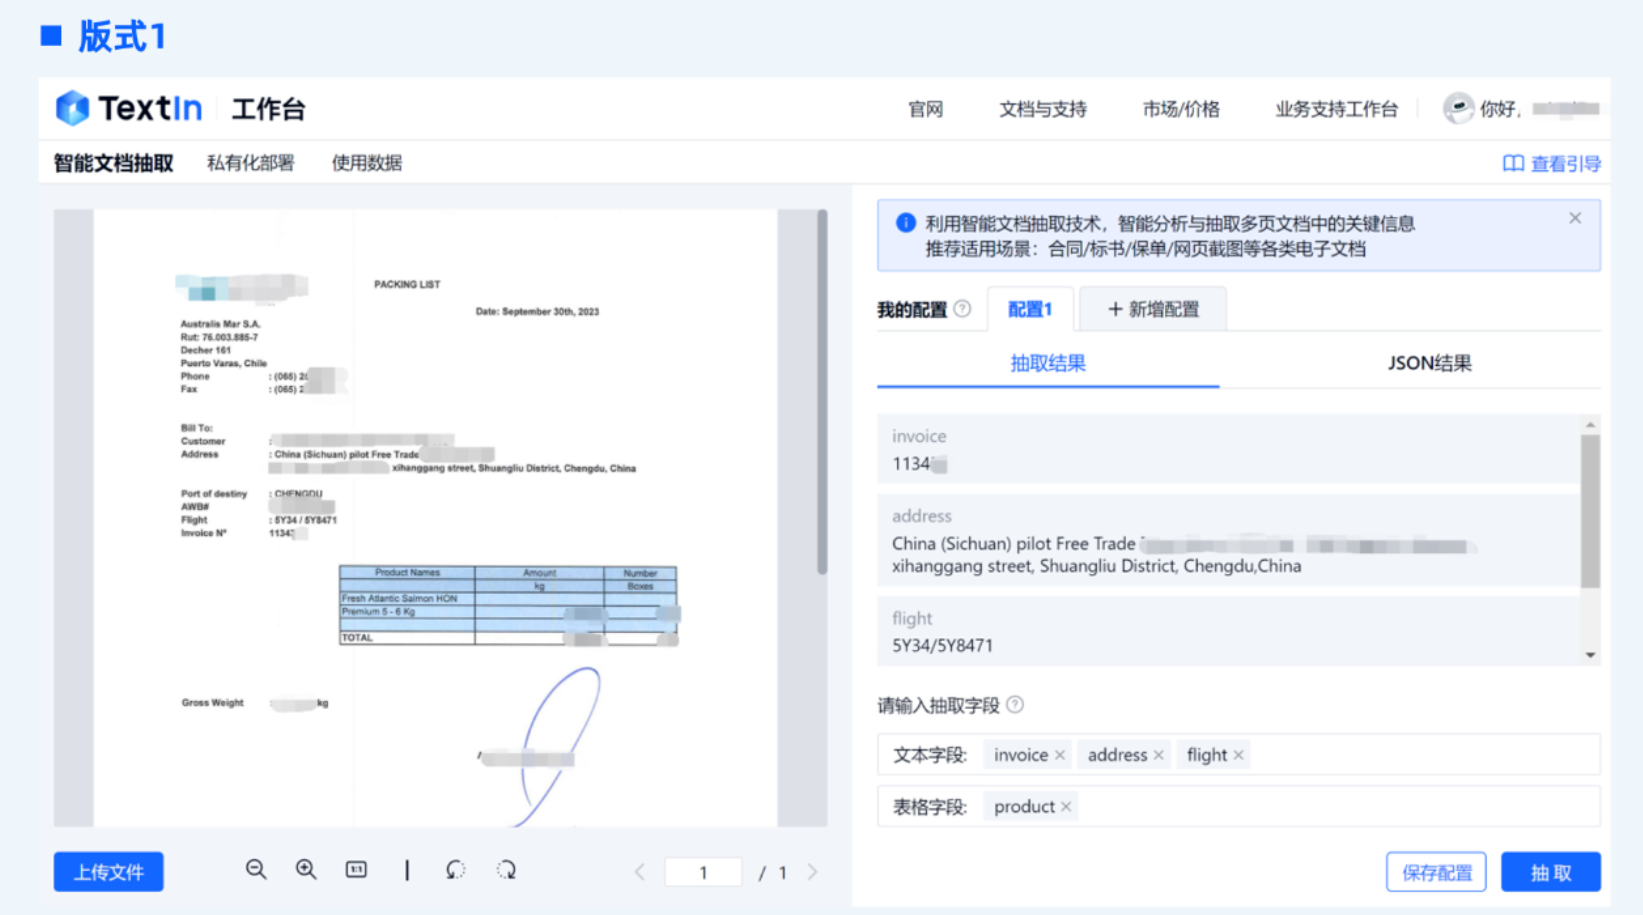Close the blue info banner

click(1575, 218)
